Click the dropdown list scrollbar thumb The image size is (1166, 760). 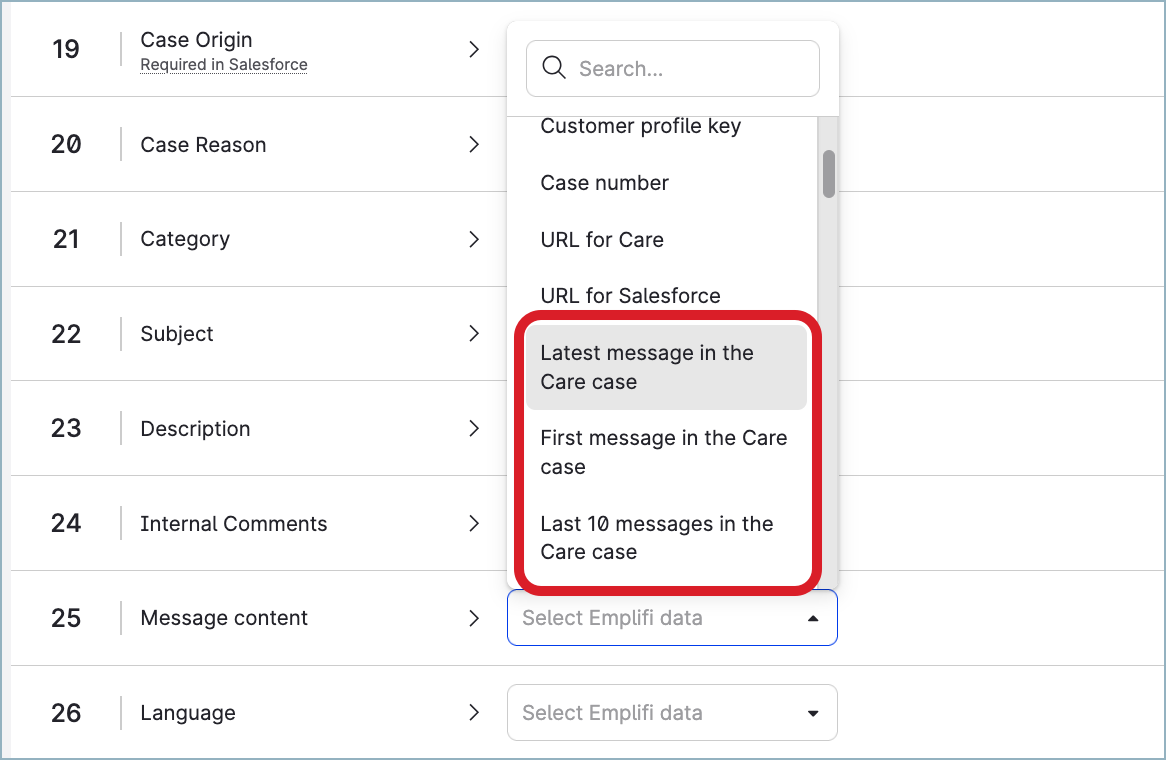[828, 174]
